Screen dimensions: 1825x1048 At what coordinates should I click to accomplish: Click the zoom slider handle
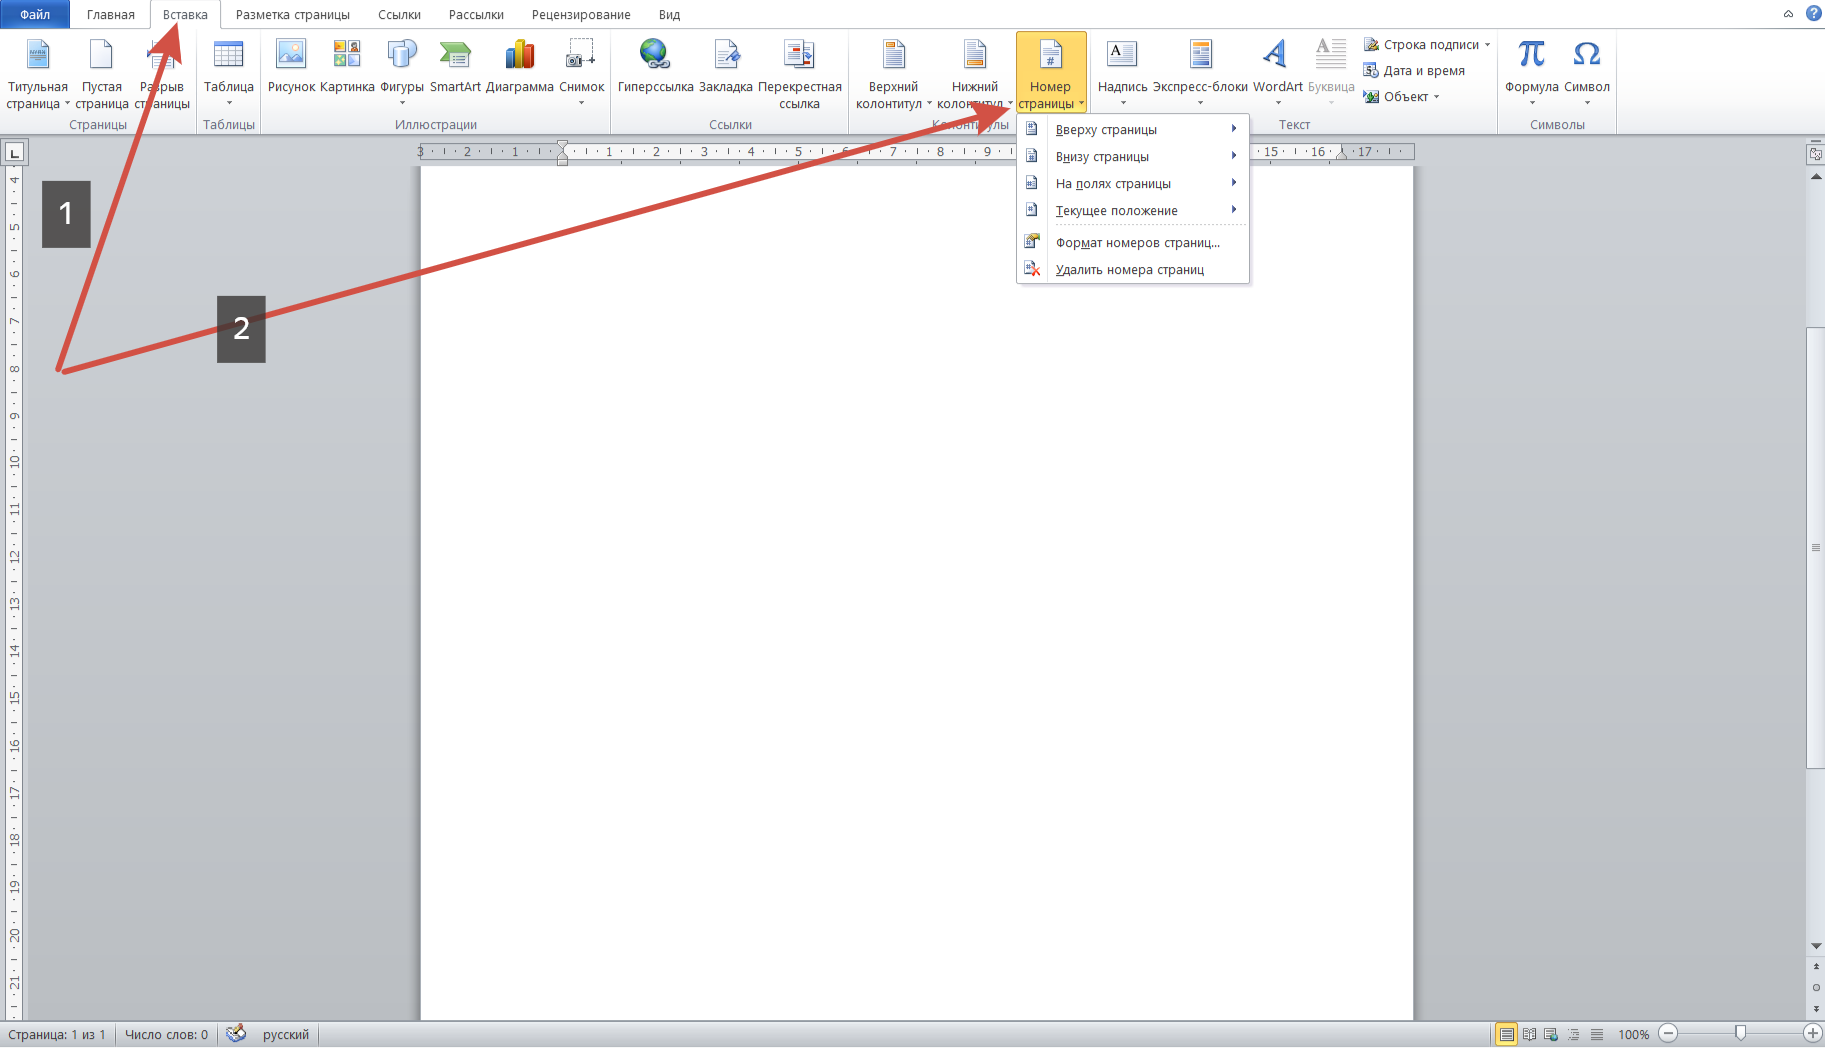click(x=1740, y=1033)
